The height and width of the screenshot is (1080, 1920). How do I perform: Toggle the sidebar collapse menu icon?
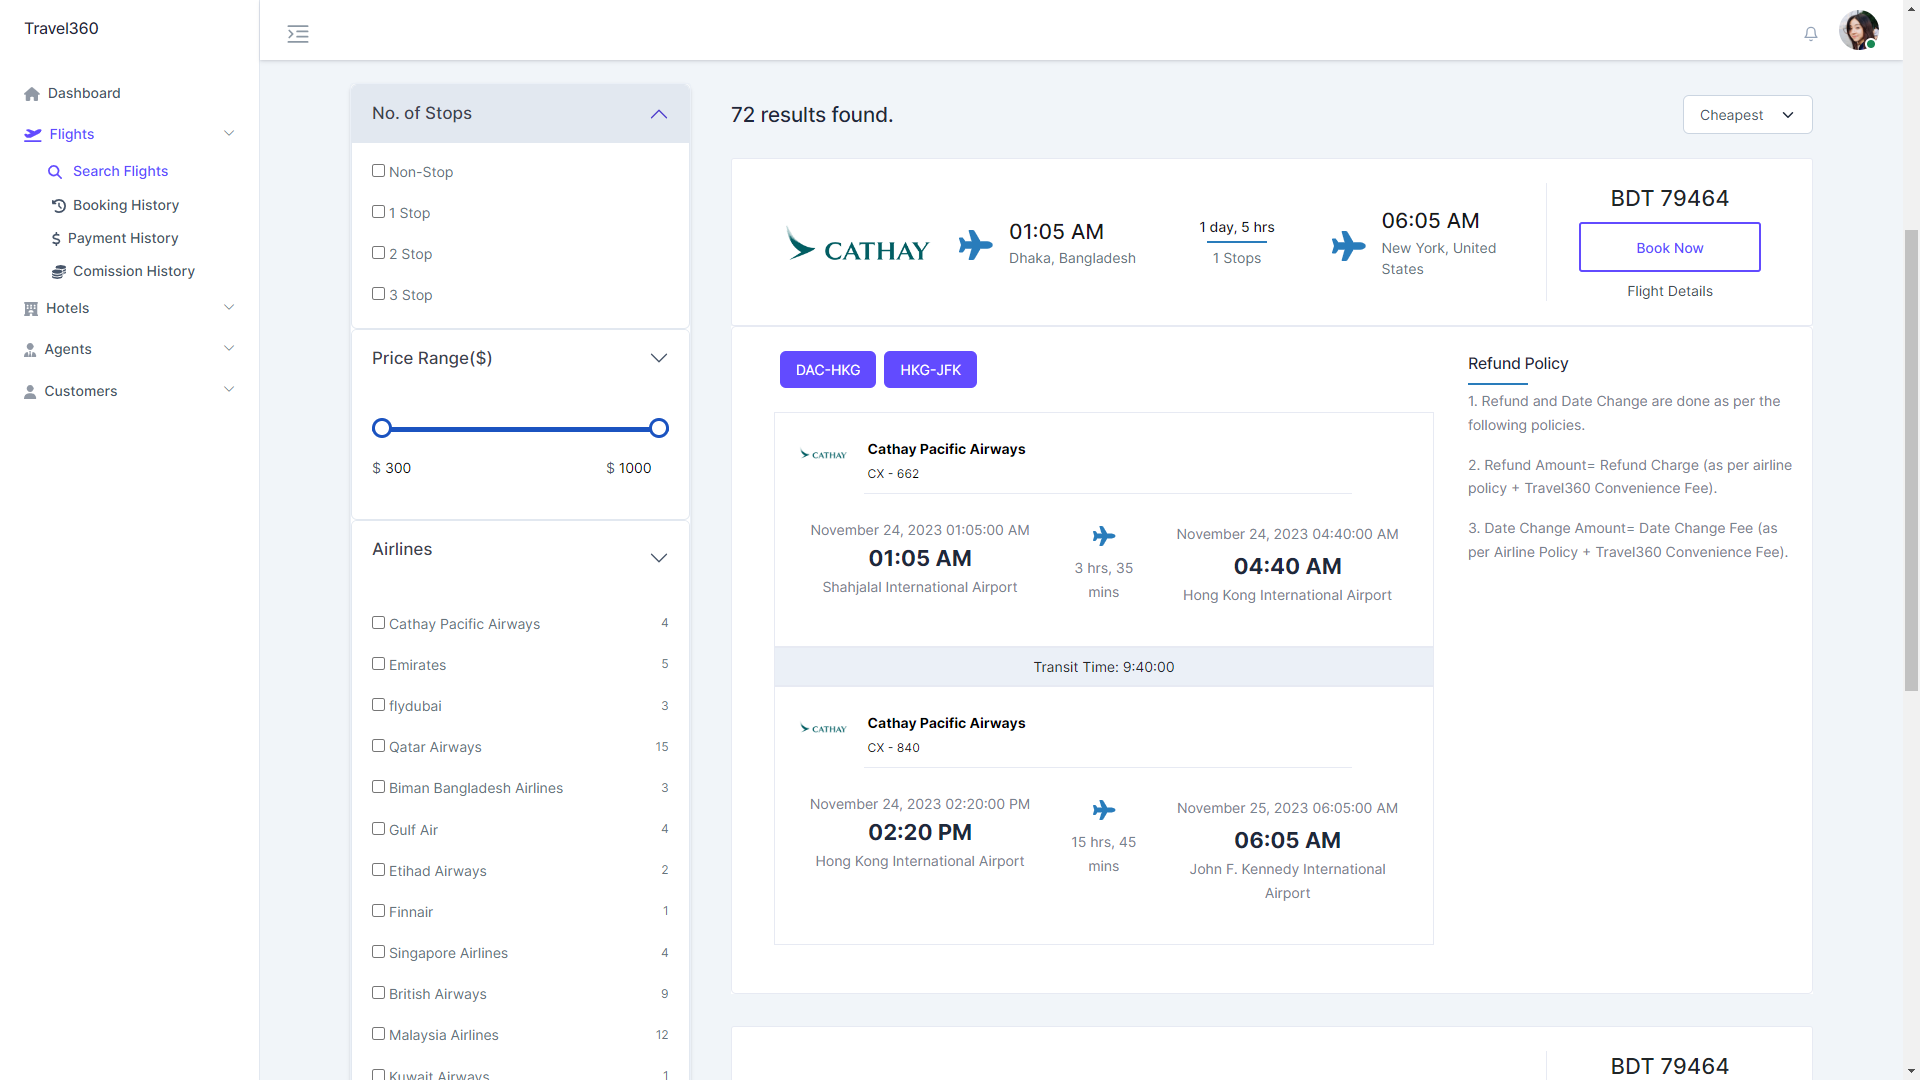tap(298, 34)
